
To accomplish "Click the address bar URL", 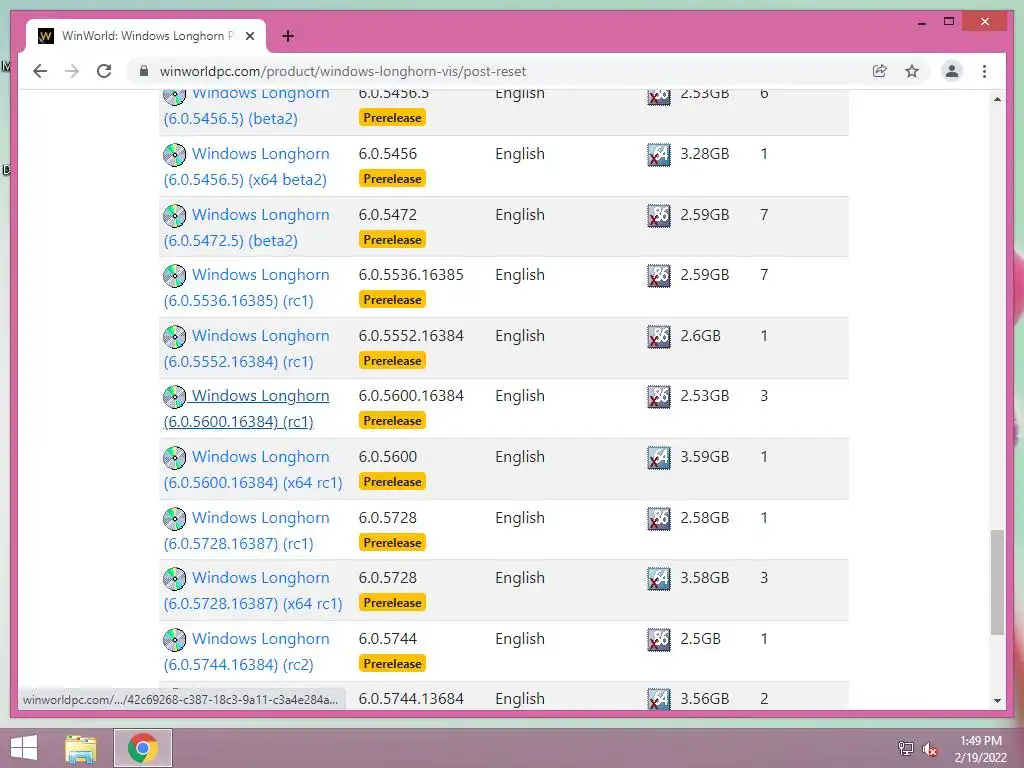I will [342, 71].
